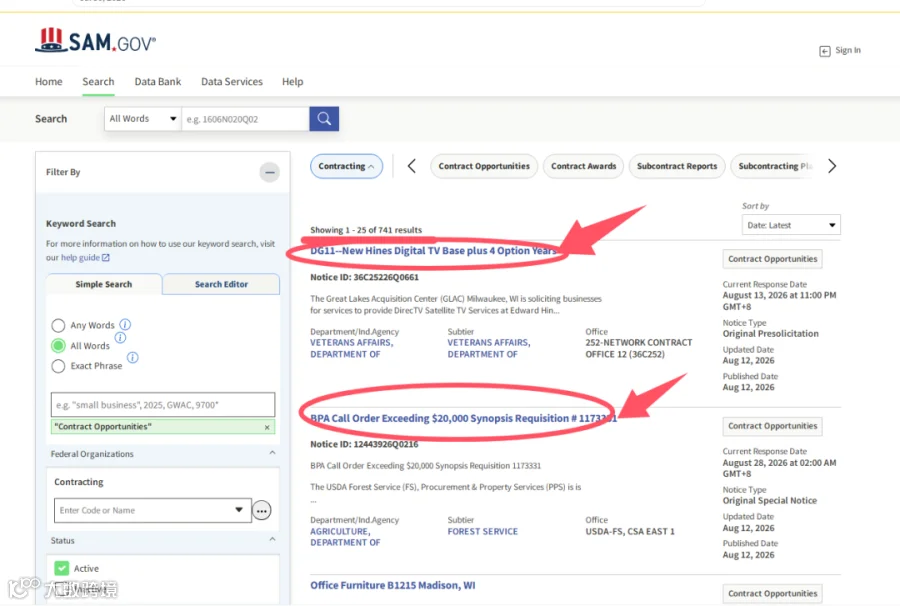Select the Subcontract Reports pill
900x606 pixels.
(677, 166)
